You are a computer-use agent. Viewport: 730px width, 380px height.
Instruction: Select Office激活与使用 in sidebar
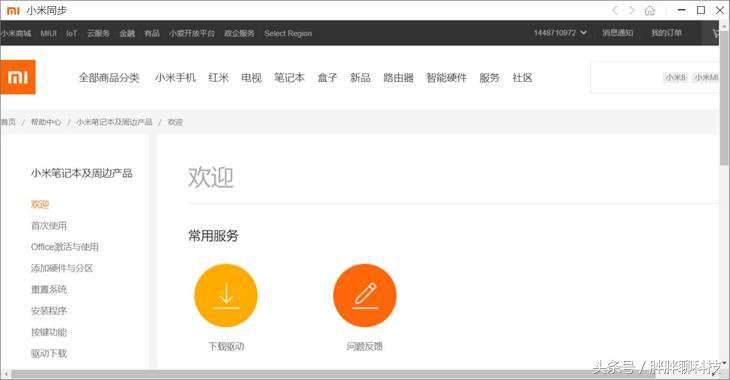pos(65,247)
